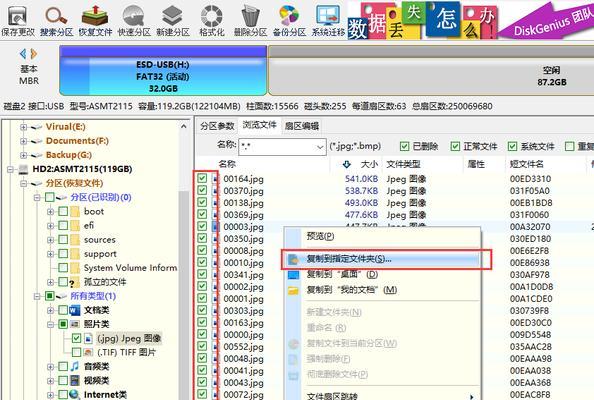The image size is (594, 400).
Task: Select the file 00552.jpg
Action: point(243,347)
